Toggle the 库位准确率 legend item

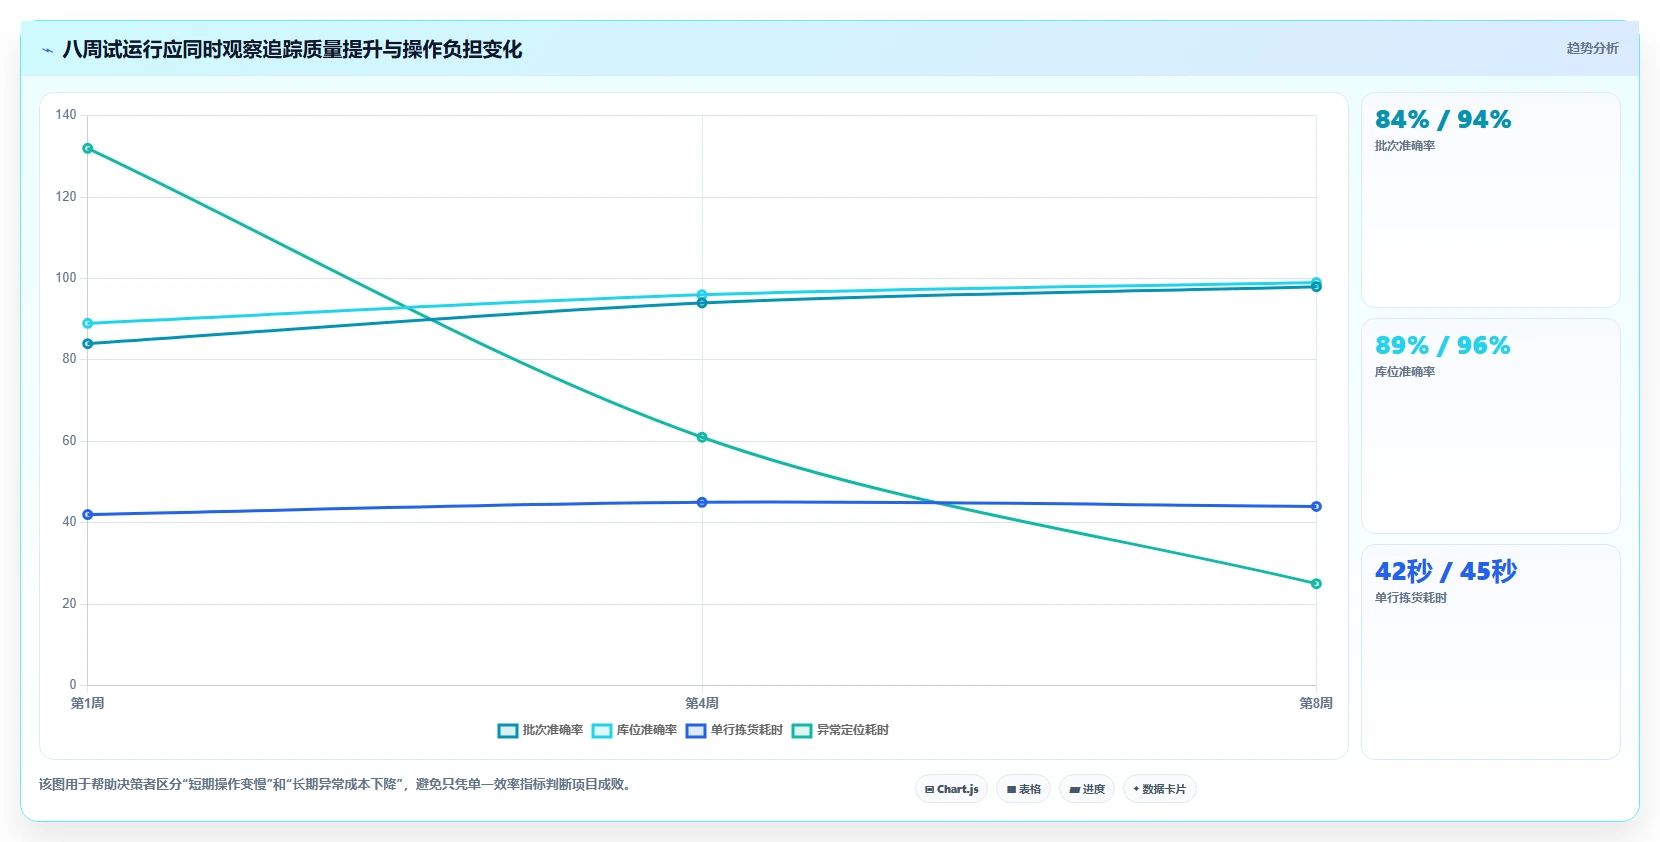pos(634,730)
